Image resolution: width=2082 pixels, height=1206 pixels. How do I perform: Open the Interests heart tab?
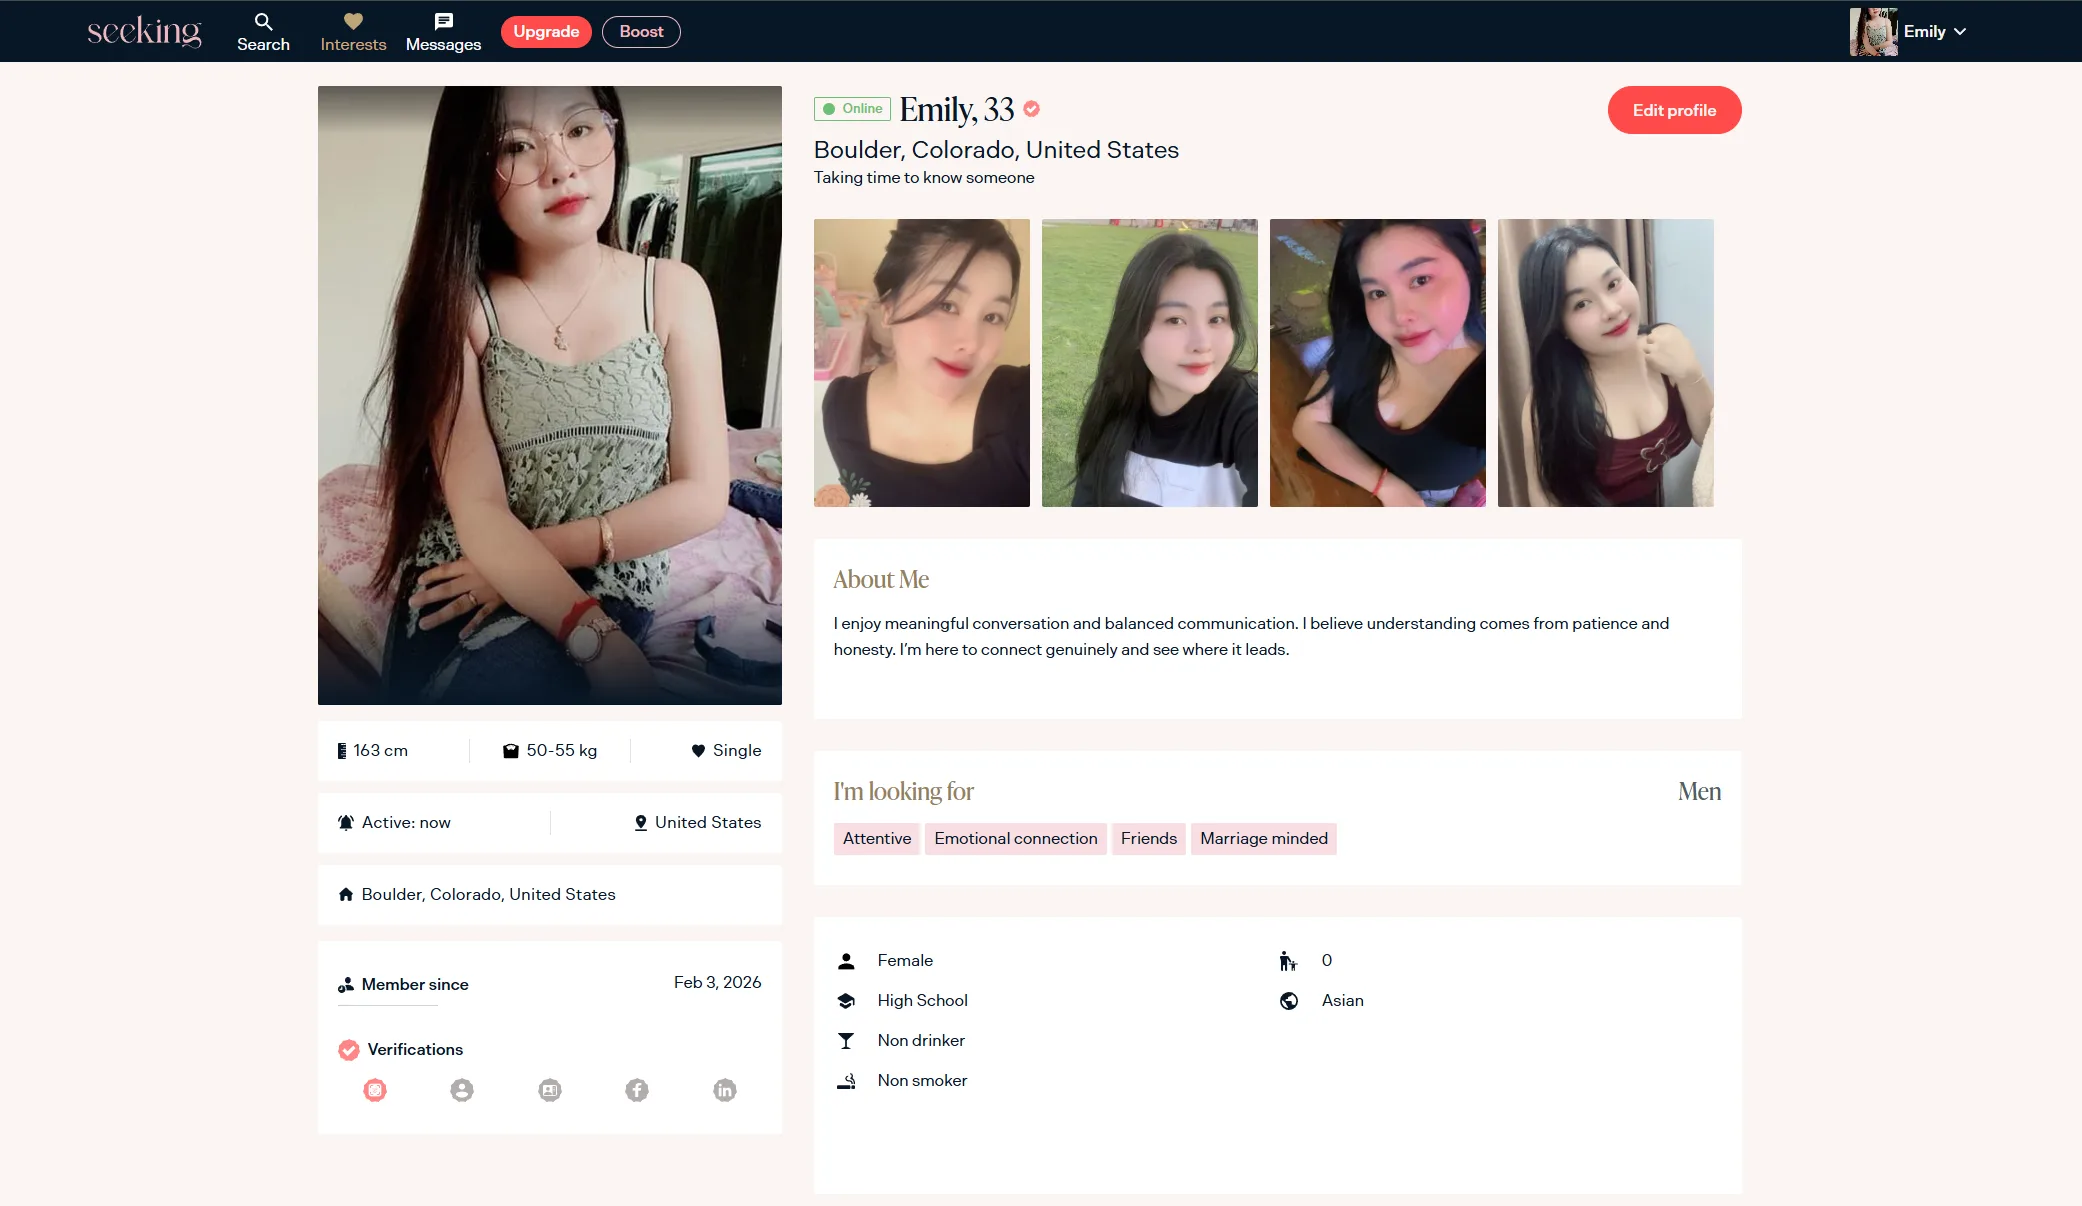coord(353,32)
